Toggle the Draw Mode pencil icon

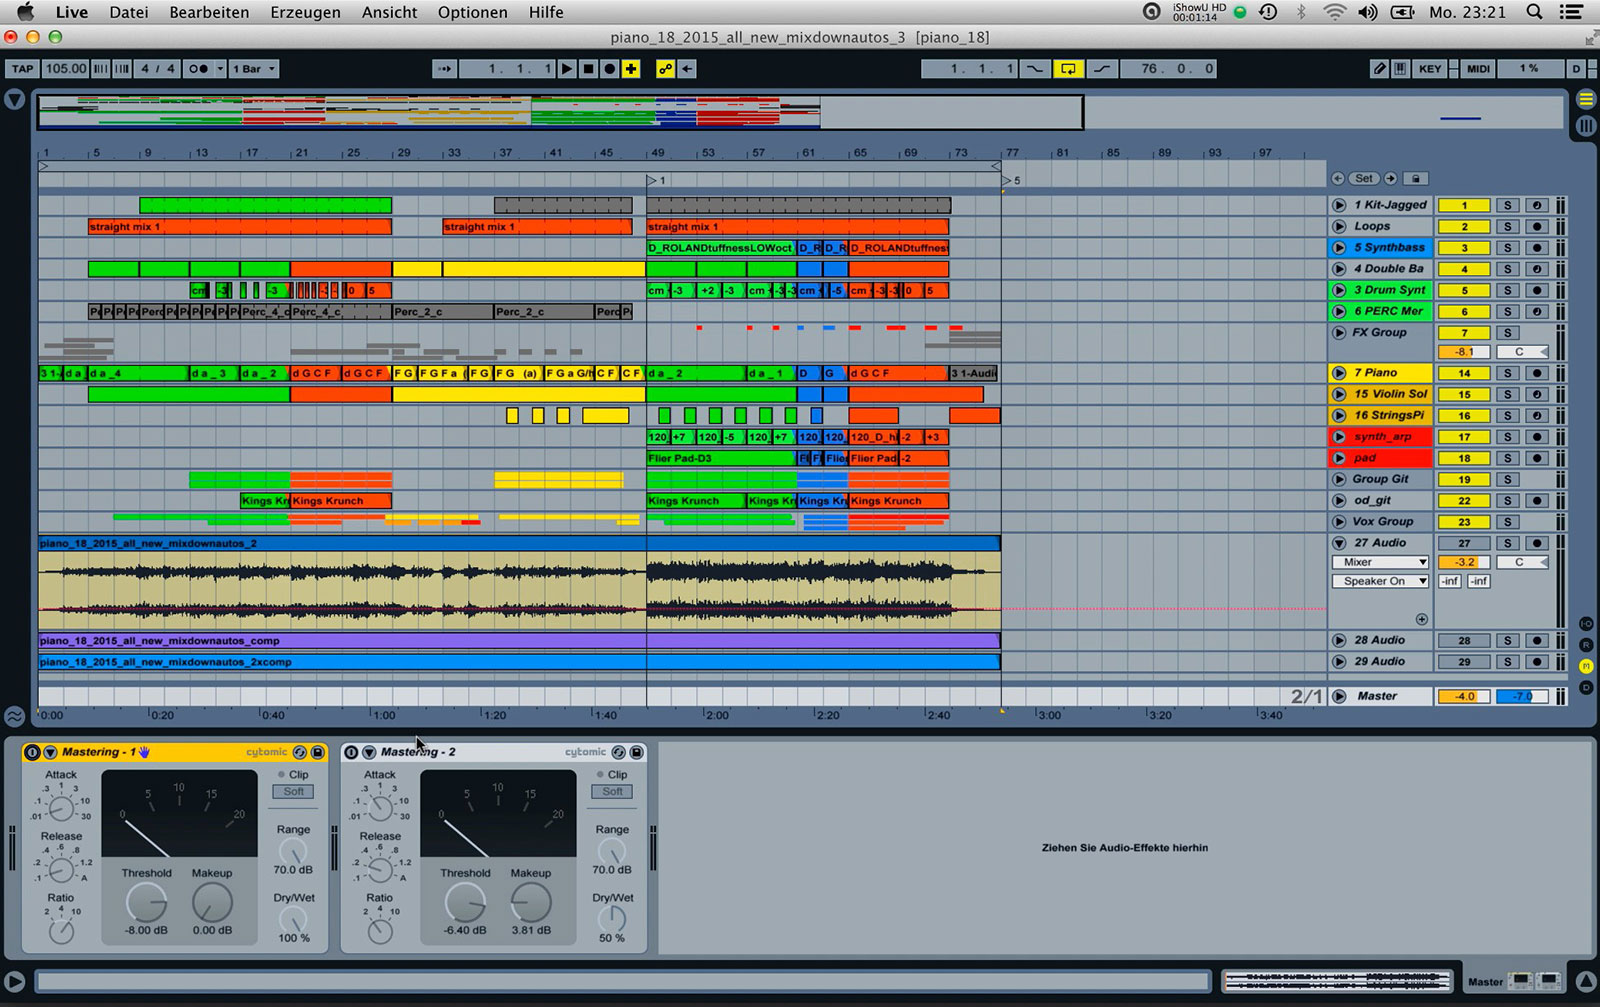1379,69
